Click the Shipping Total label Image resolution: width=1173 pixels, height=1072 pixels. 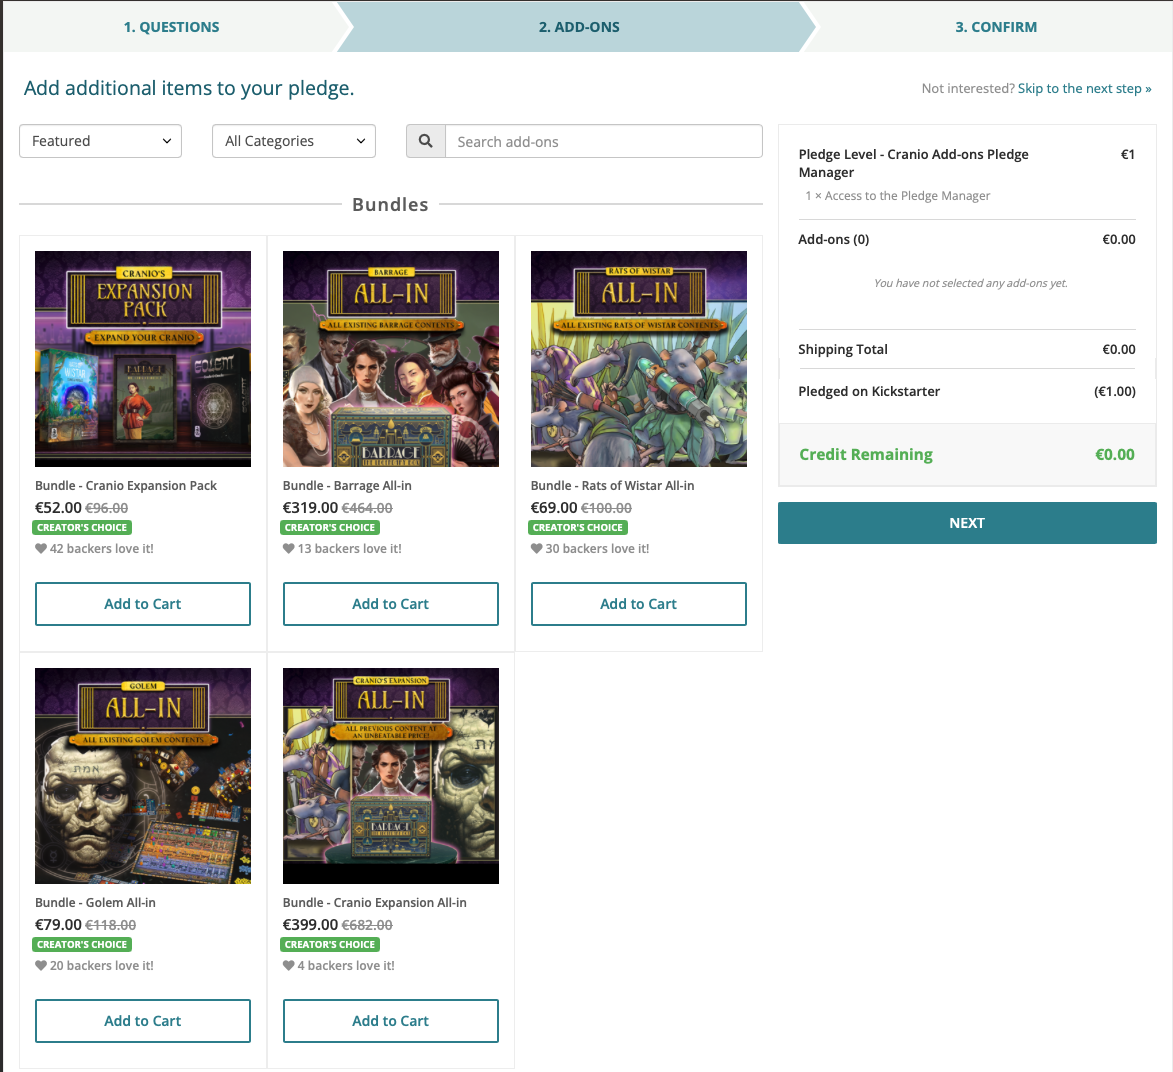843,349
